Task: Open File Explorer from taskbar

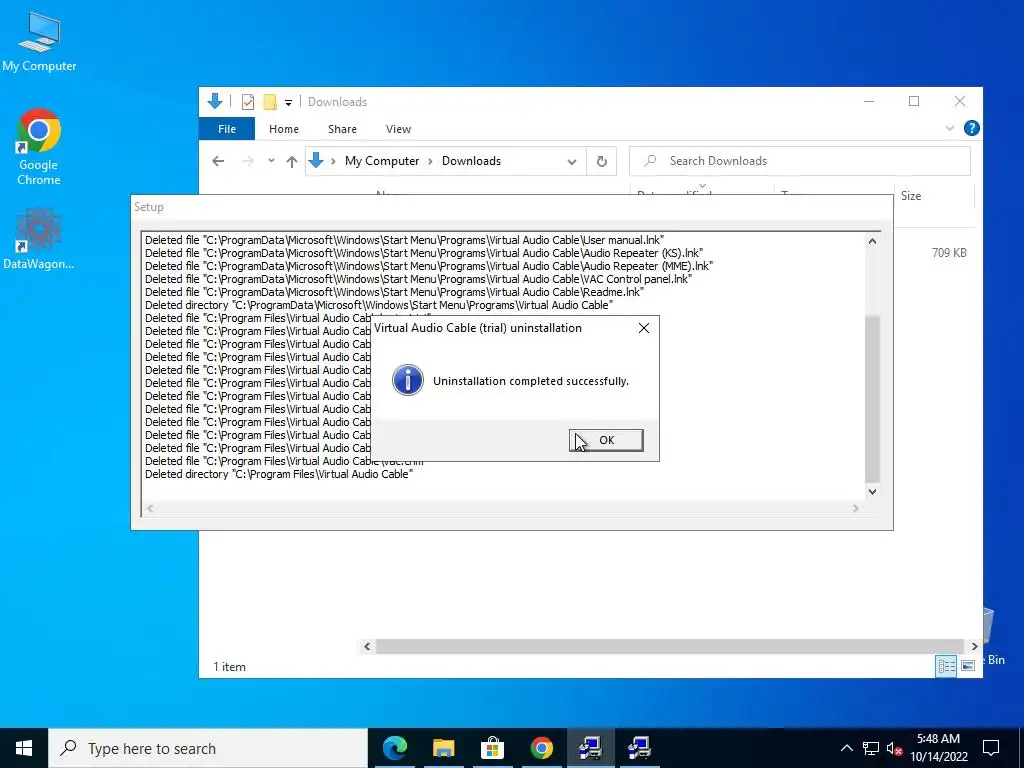Action: 443,748
